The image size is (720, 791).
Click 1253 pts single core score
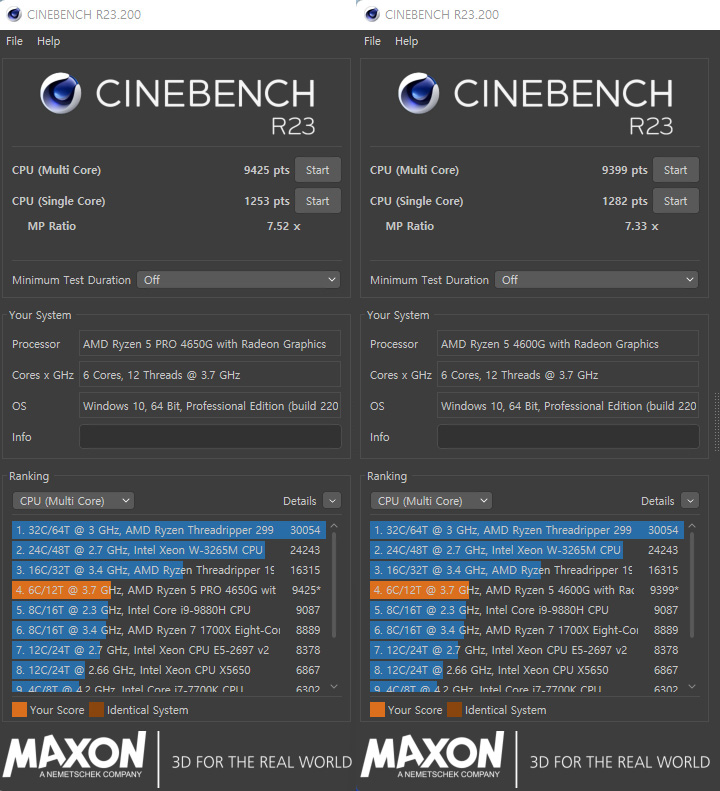266,201
